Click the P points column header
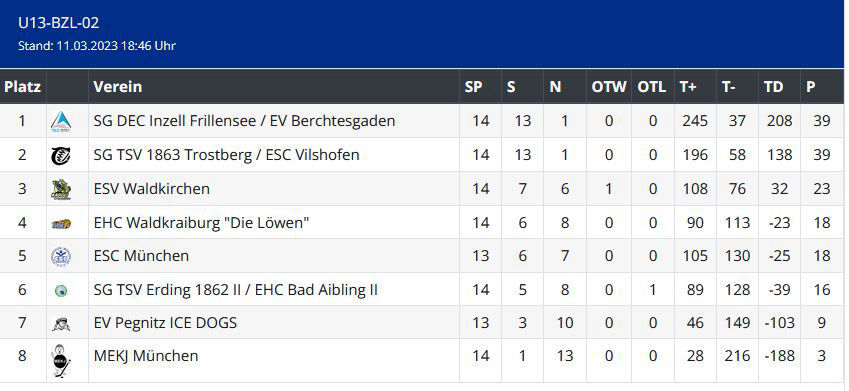This screenshot has width=849, height=391. coord(811,87)
